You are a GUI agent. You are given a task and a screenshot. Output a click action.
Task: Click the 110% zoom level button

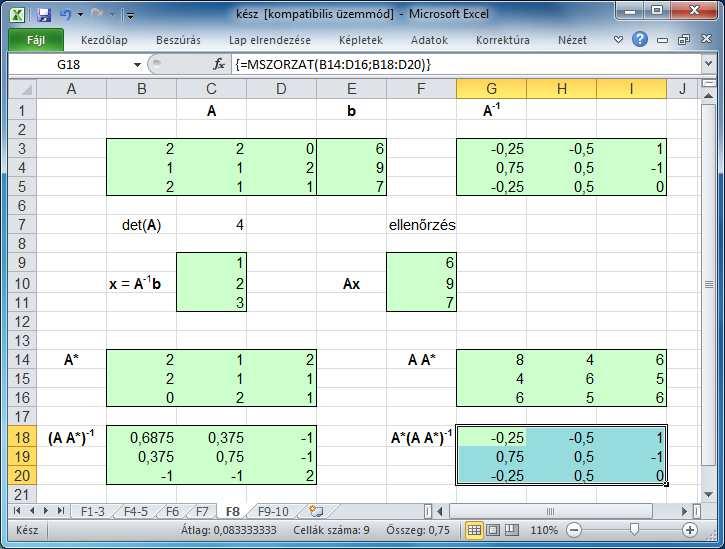click(x=544, y=530)
